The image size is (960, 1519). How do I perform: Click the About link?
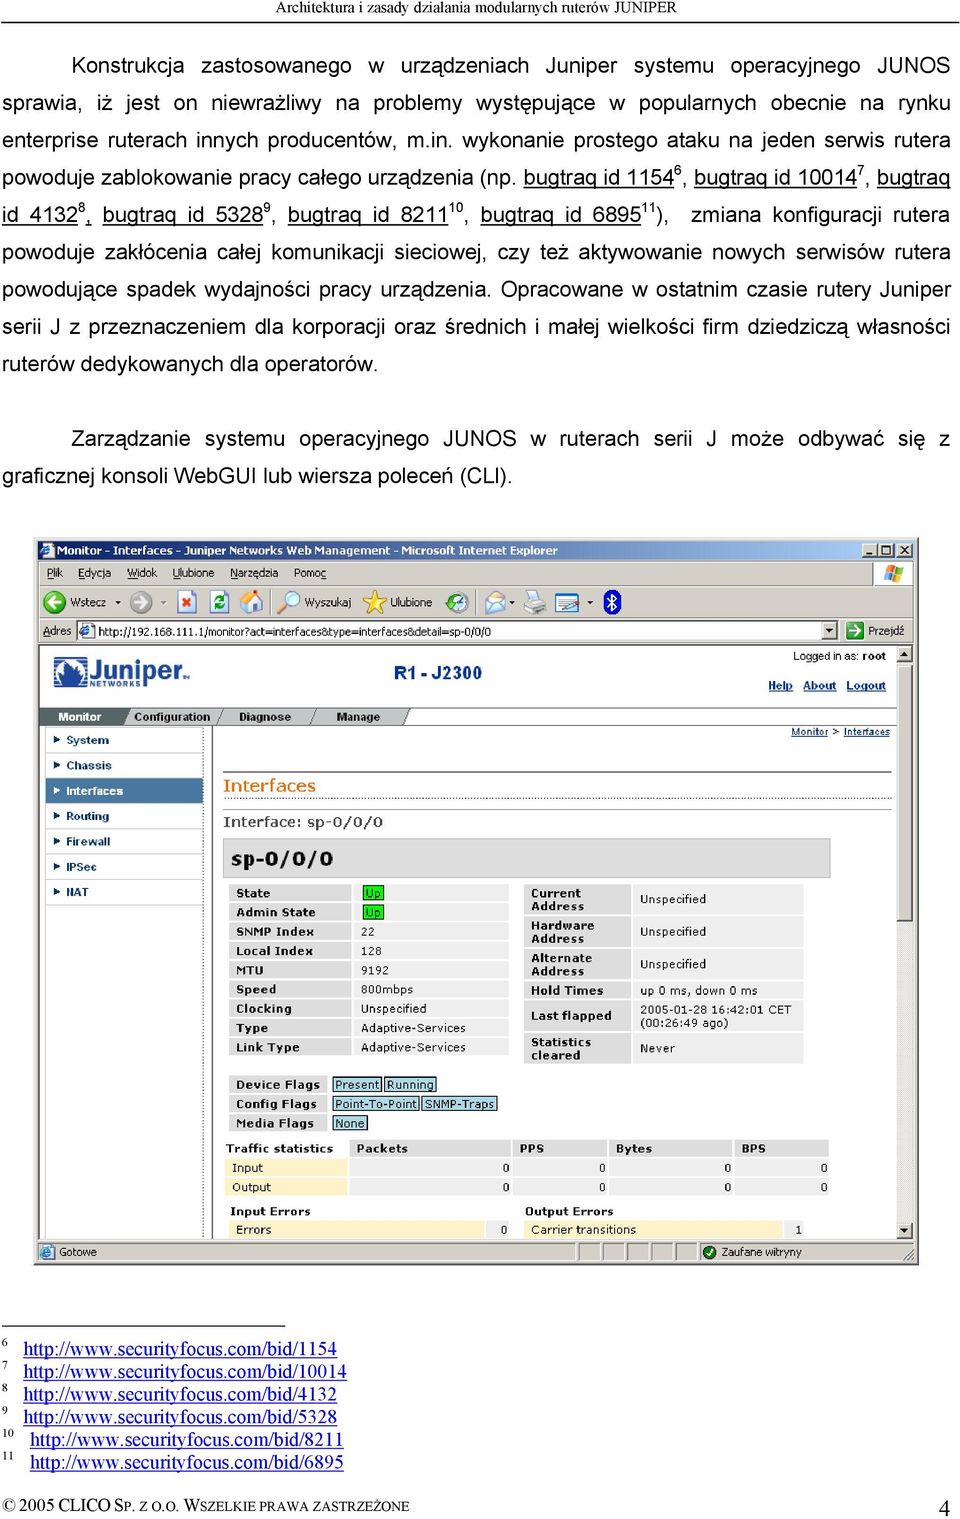coord(819,686)
